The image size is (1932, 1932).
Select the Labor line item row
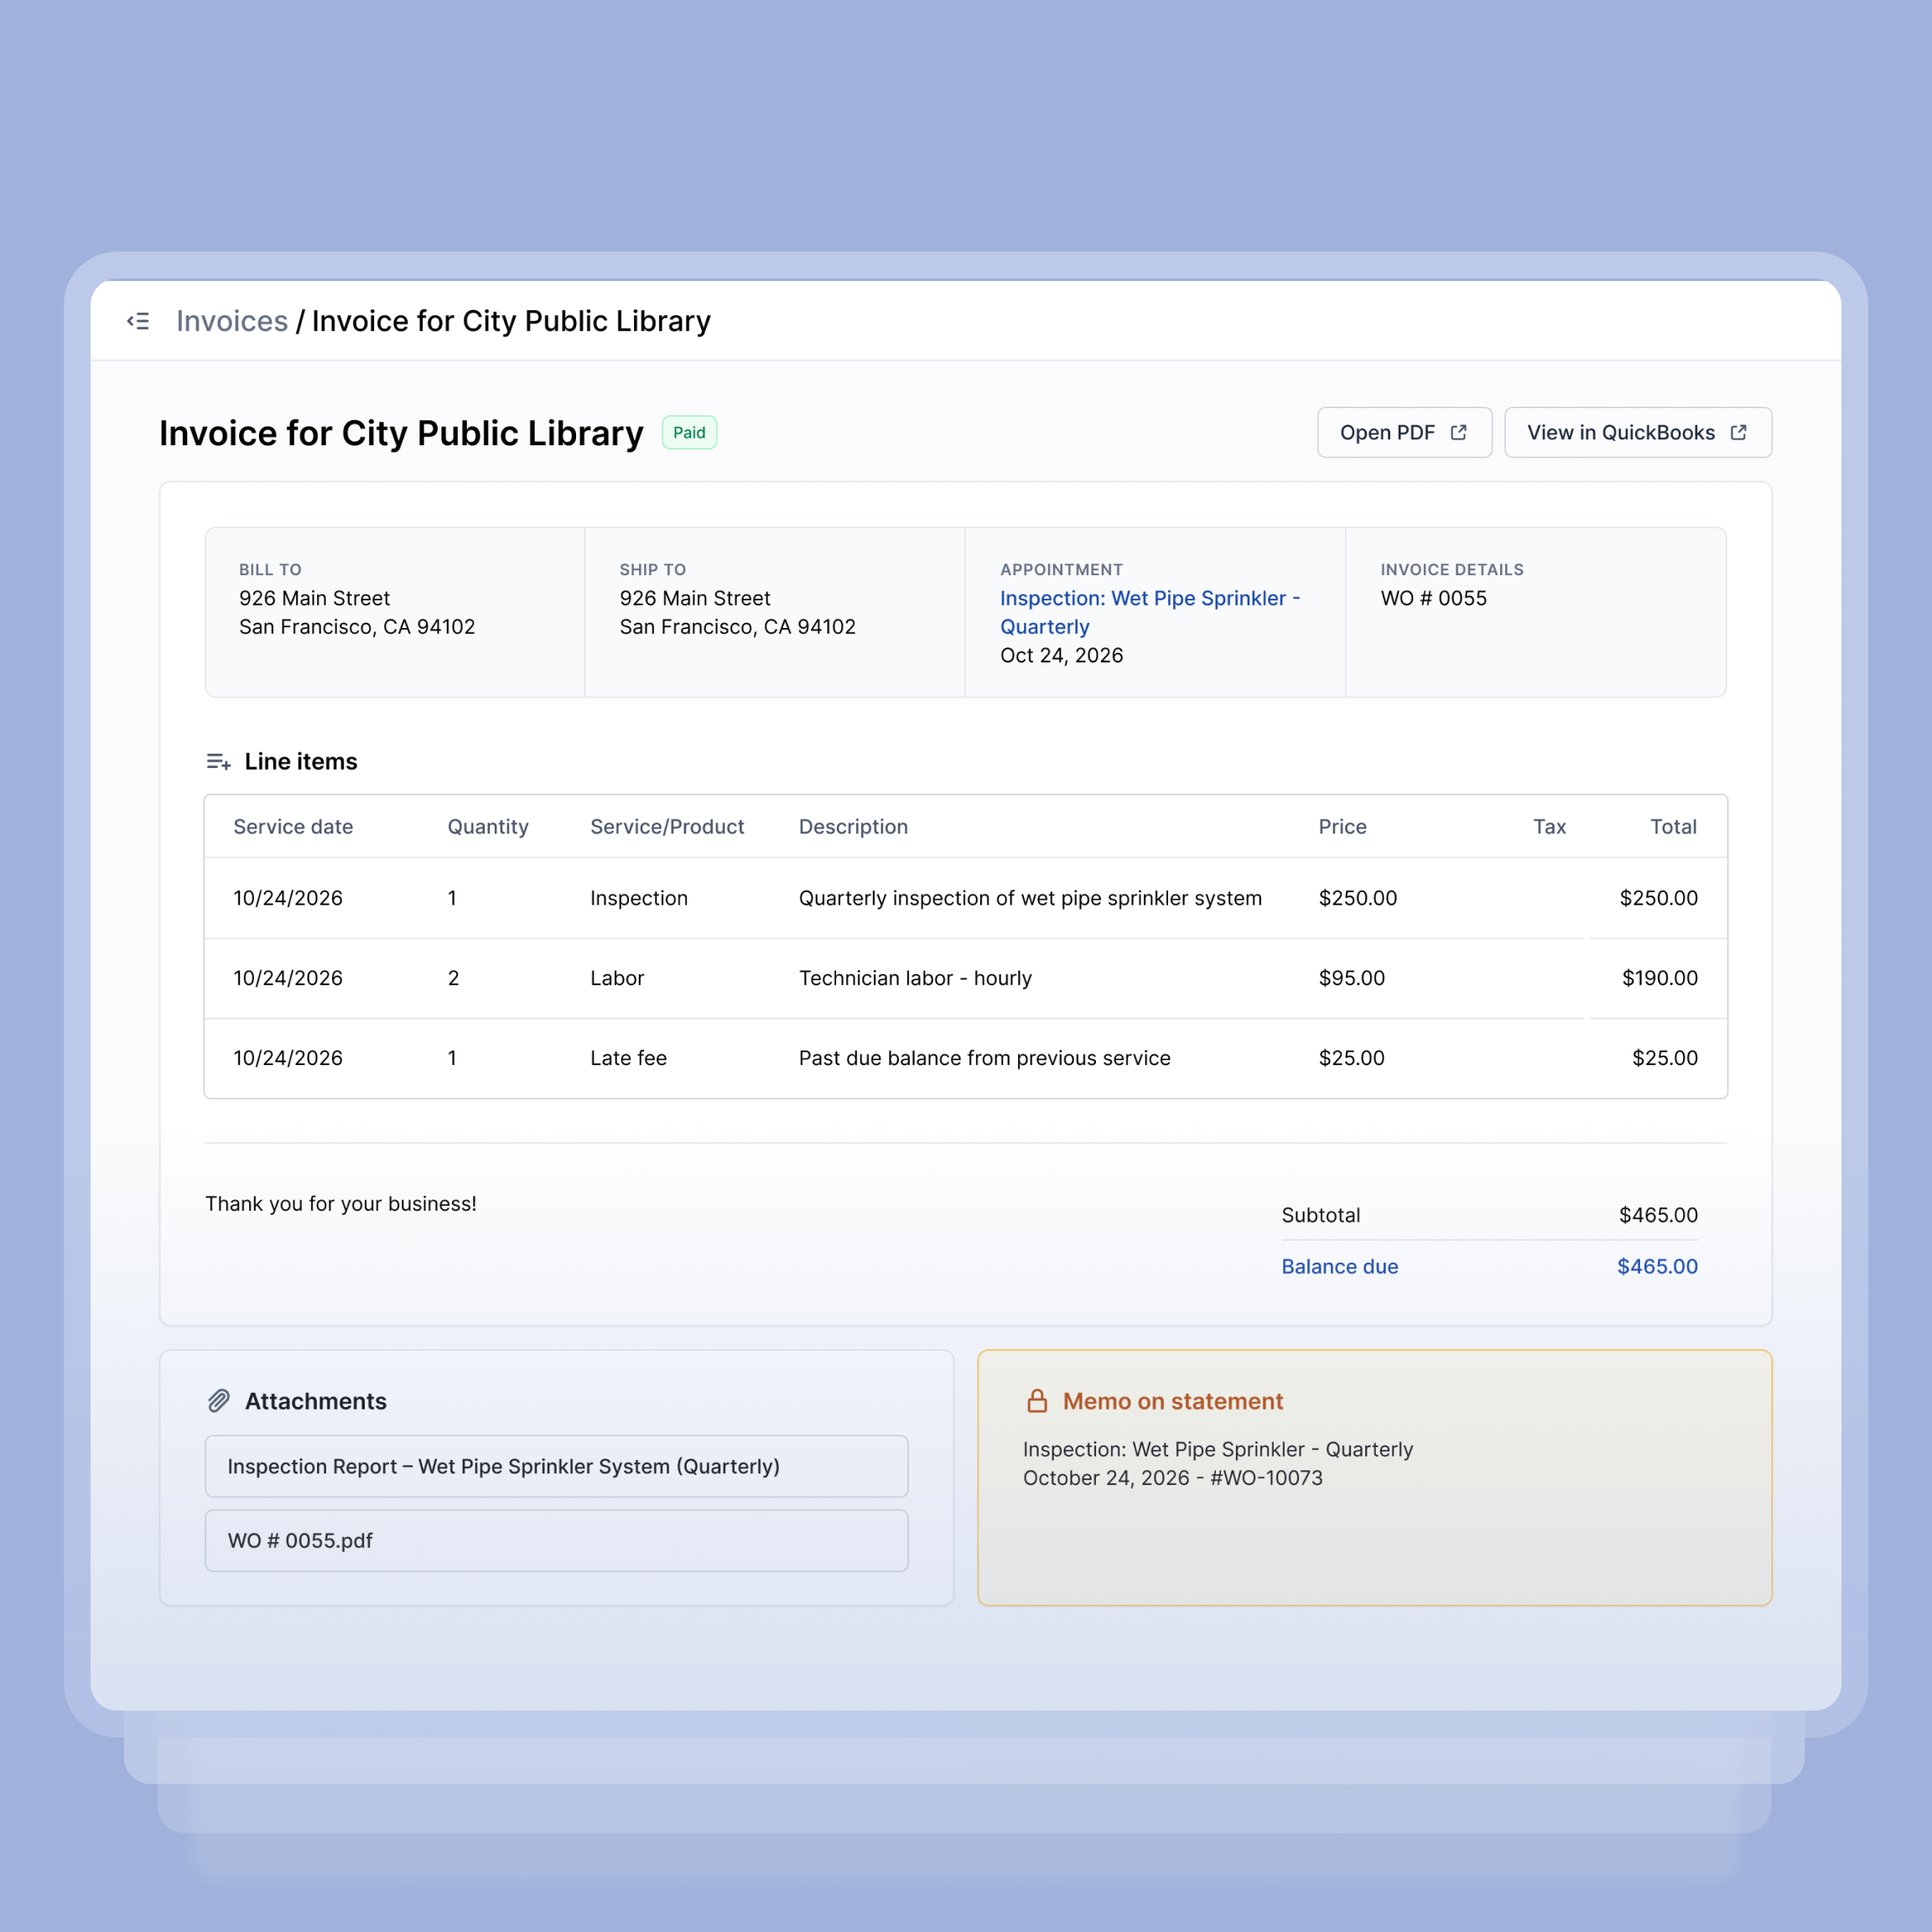click(965, 978)
